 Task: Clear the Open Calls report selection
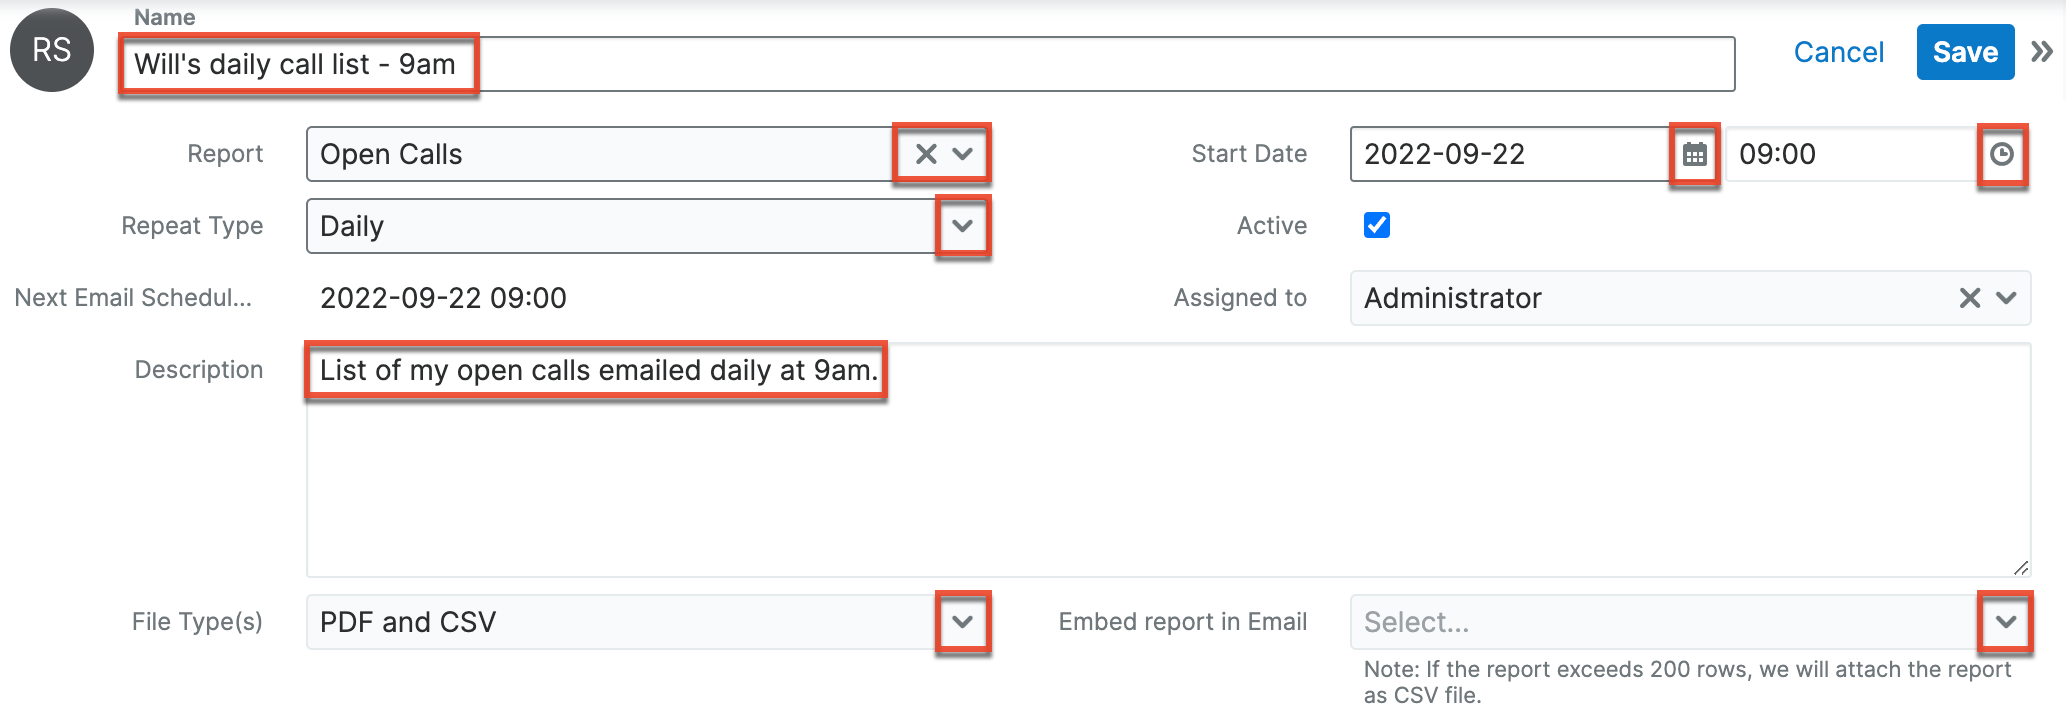pos(926,154)
